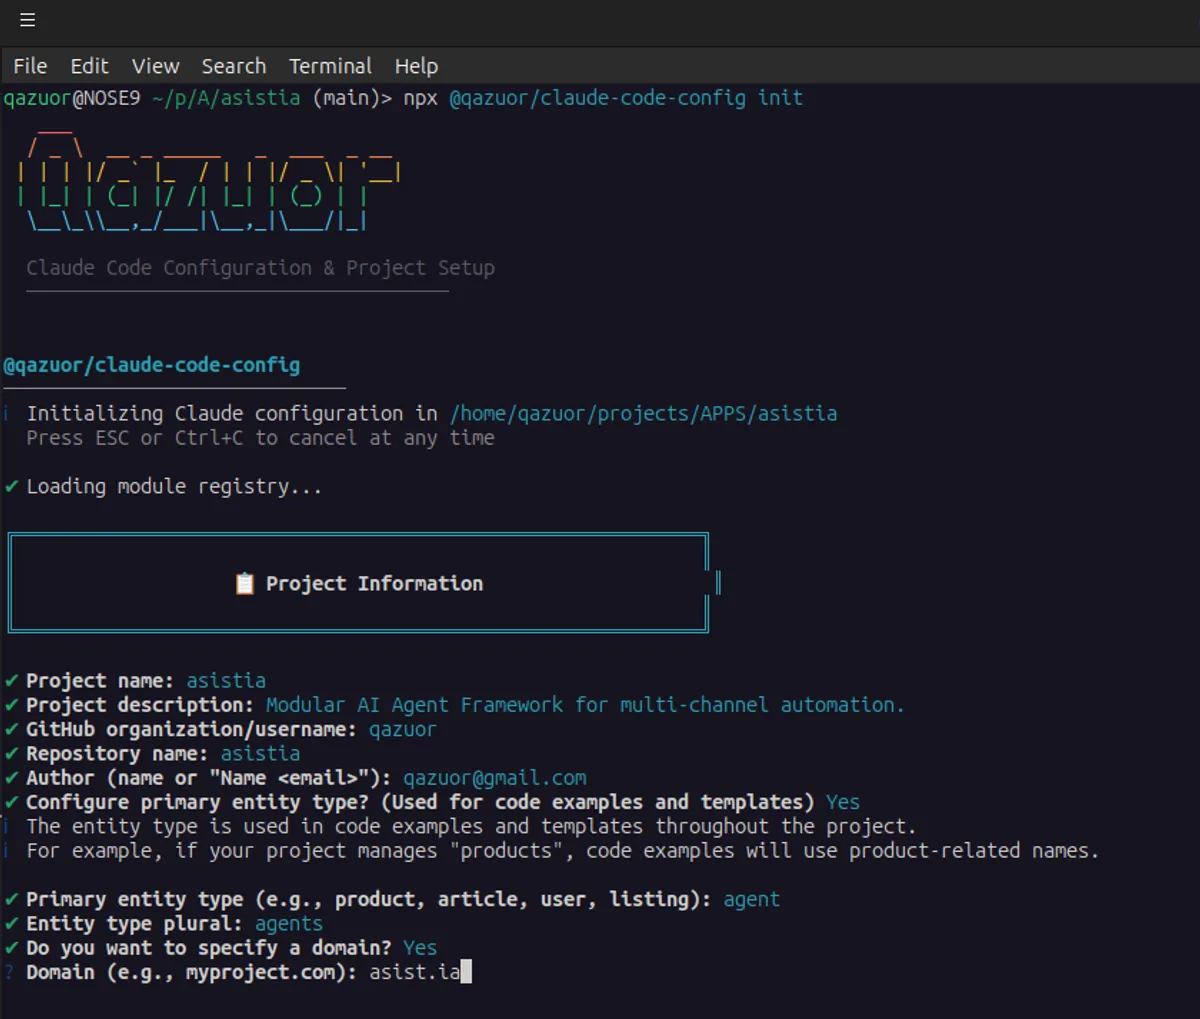Open the Terminal menu
Screen dimensions: 1200x1019
click(x=330, y=66)
